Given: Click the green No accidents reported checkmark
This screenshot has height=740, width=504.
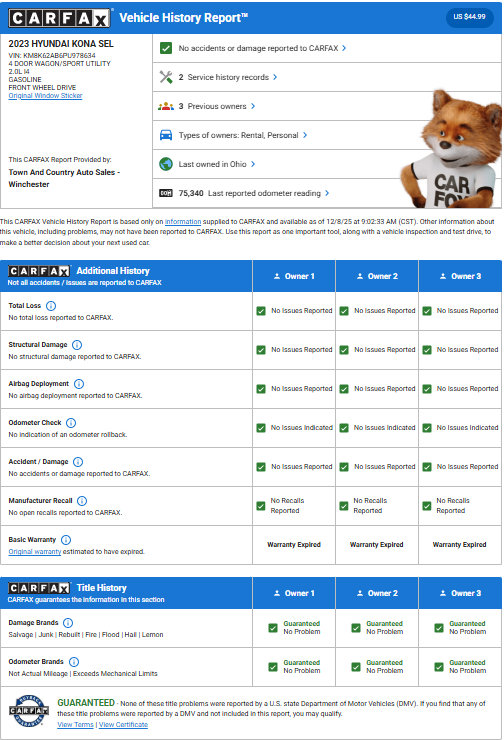Looking at the screenshot, I should pyautogui.click(x=166, y=48).
